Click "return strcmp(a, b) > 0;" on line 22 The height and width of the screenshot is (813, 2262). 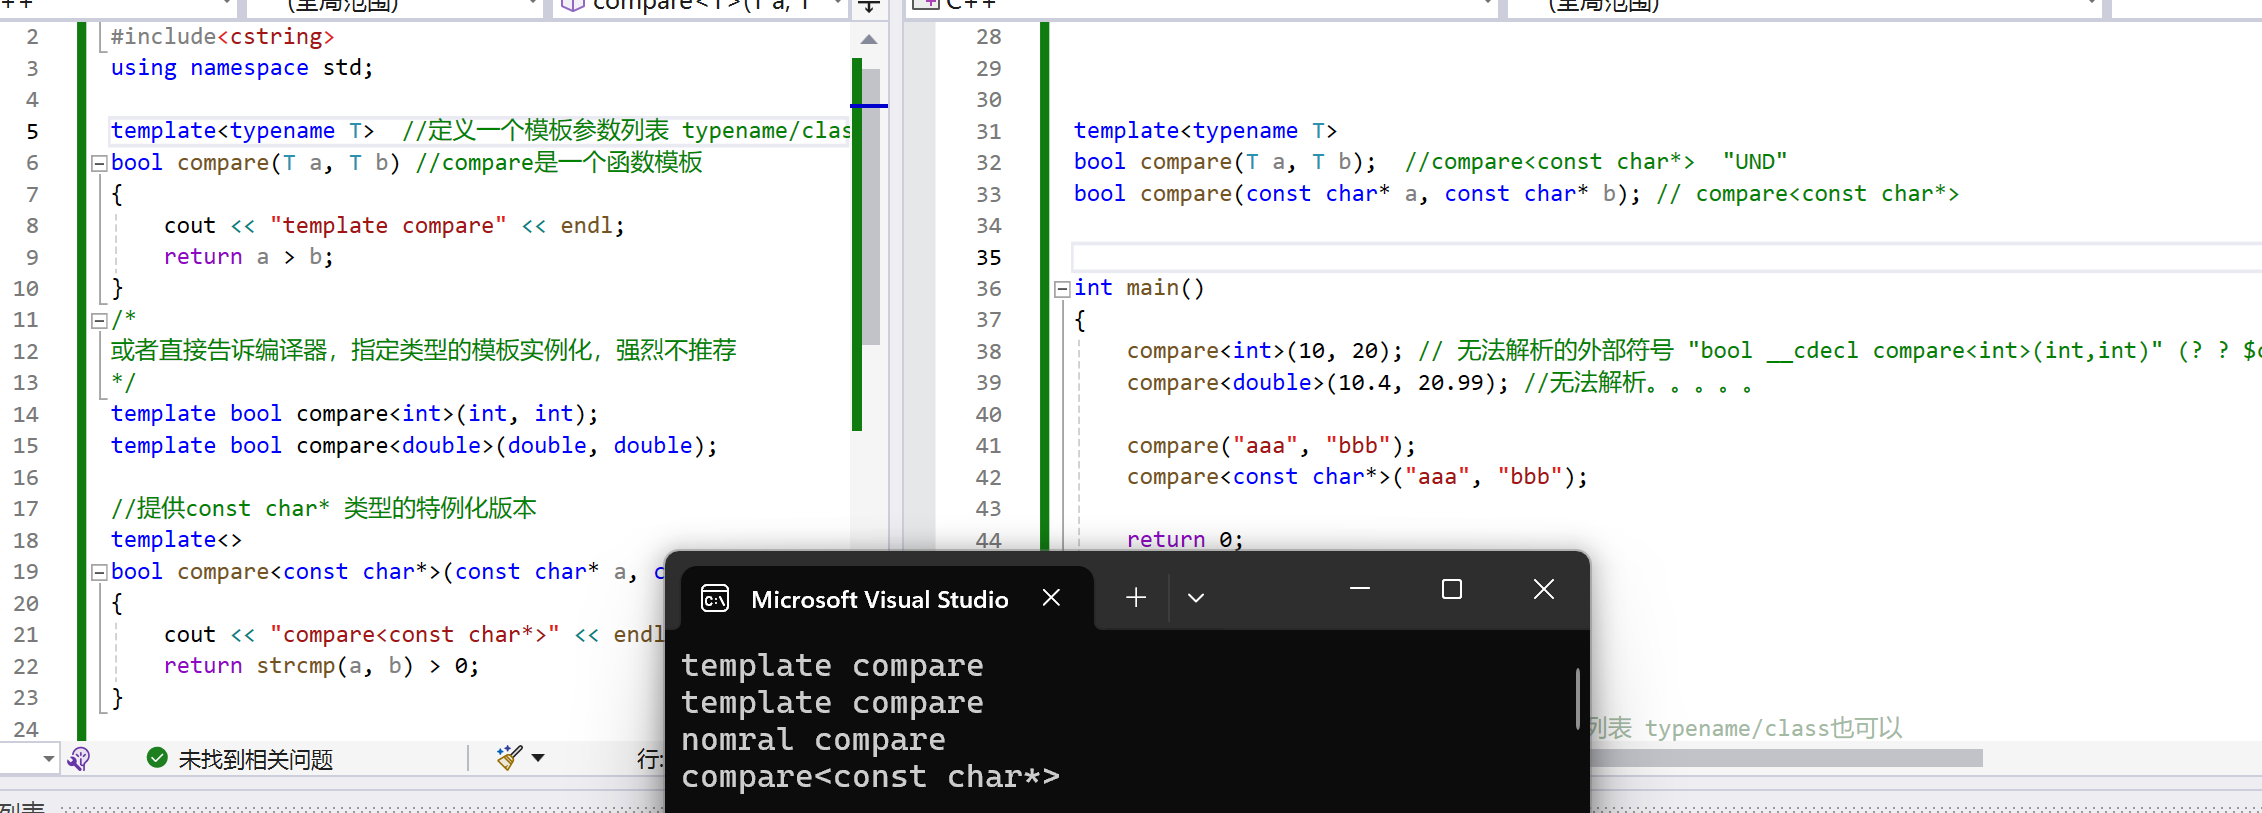[321, 666]
